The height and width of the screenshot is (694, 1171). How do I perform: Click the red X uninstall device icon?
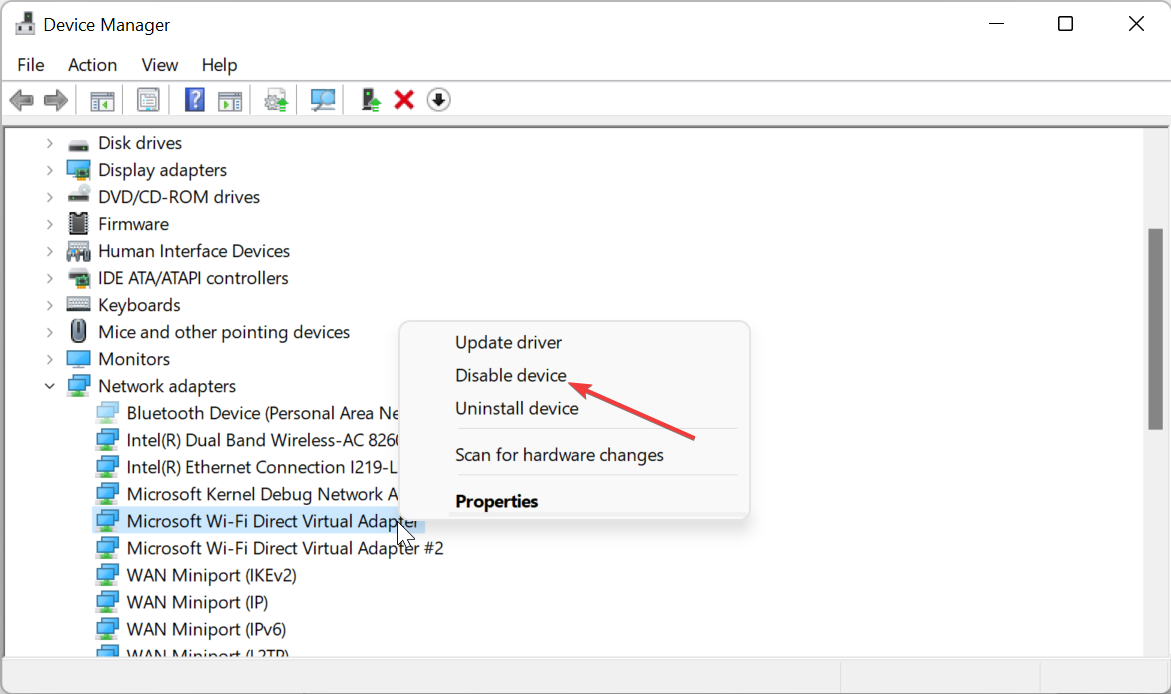pyautogui.click(x=404, y=100)
